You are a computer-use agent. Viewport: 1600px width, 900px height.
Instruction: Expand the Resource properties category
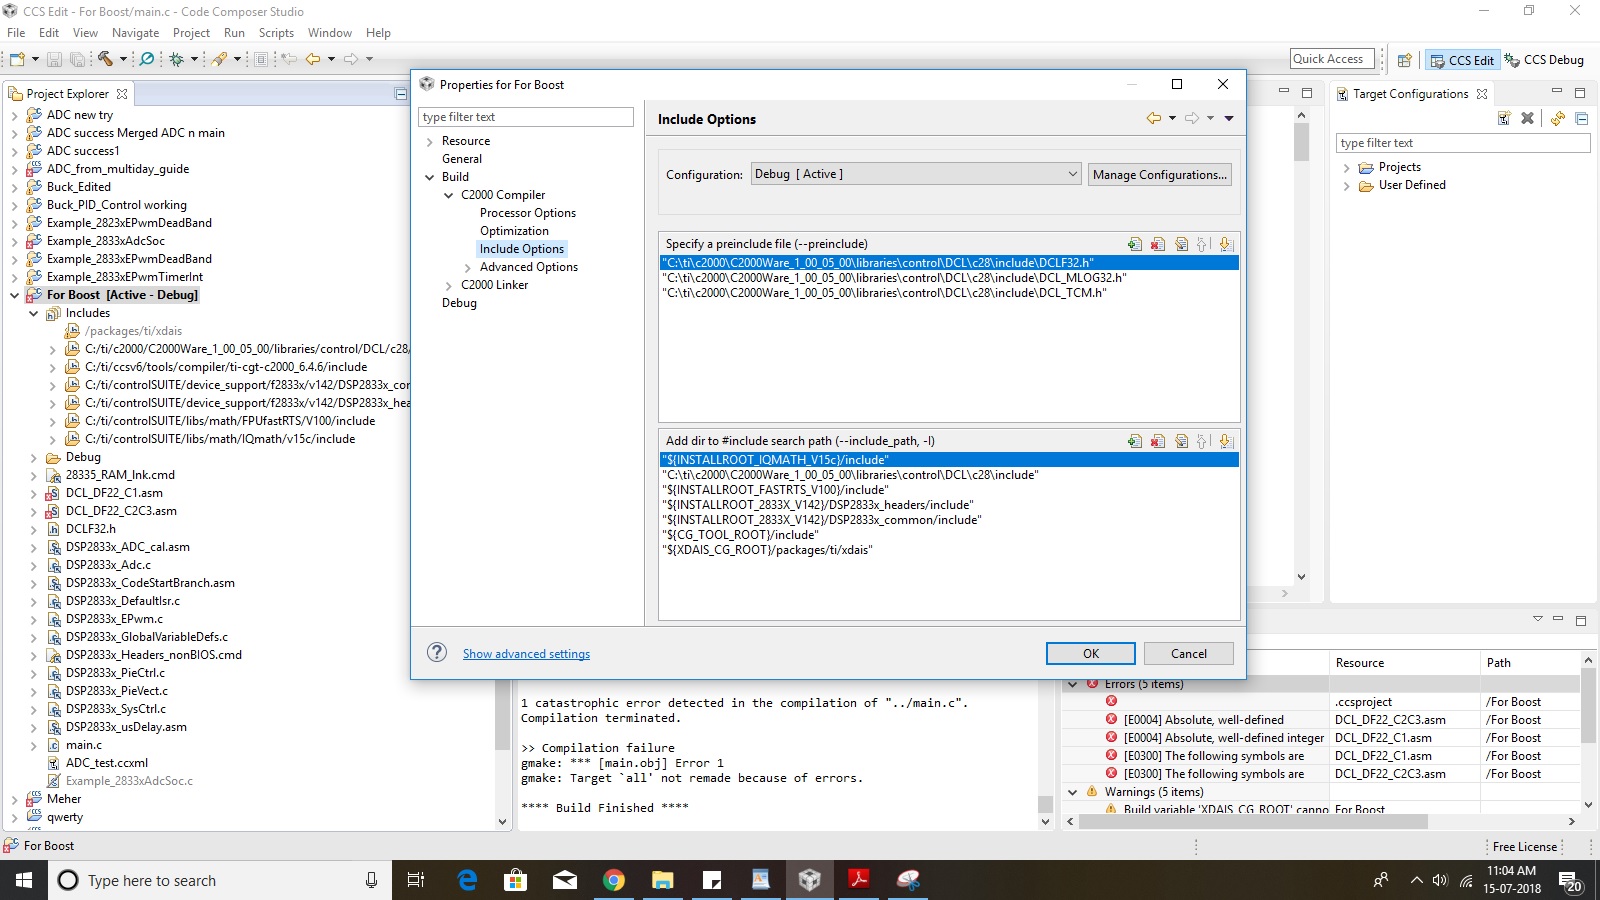click(429, 142)
